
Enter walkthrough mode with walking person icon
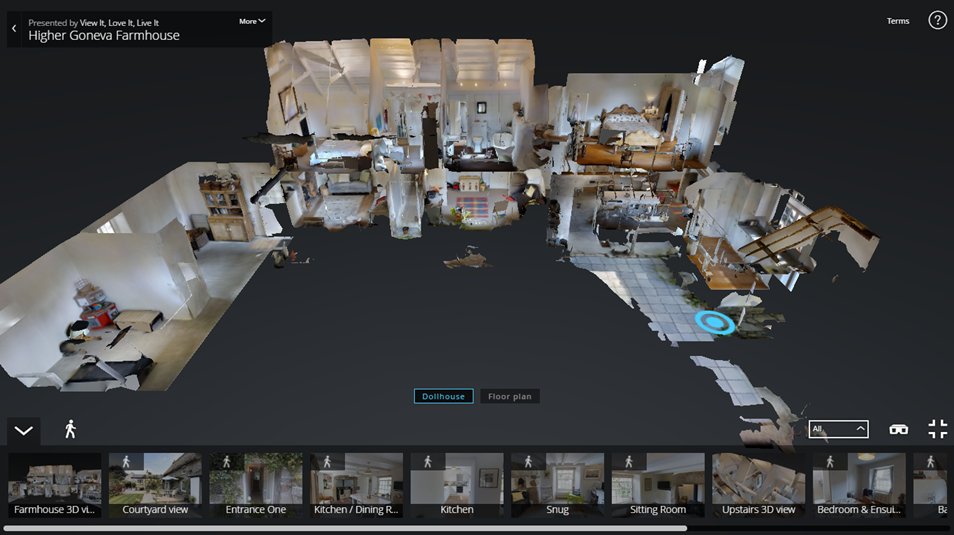click(x=71, y=429)
